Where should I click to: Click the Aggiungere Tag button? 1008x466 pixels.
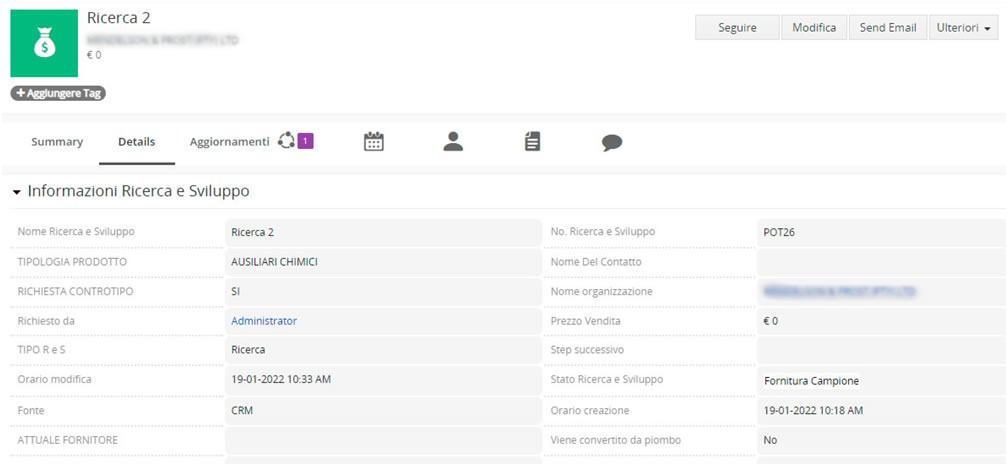click(58, 93)
